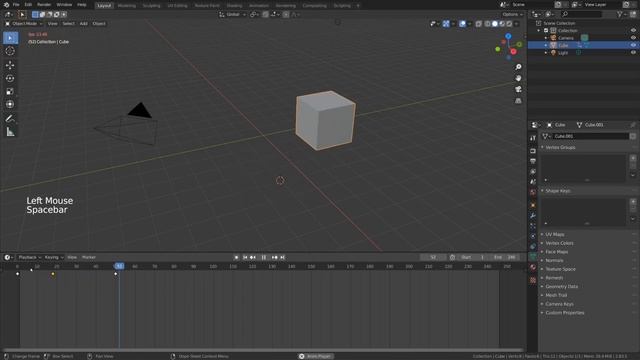The height and width of the screenshot is (360, 640).
Task: Open the Texture properties tab icon
Action: (x=533, y=280)
